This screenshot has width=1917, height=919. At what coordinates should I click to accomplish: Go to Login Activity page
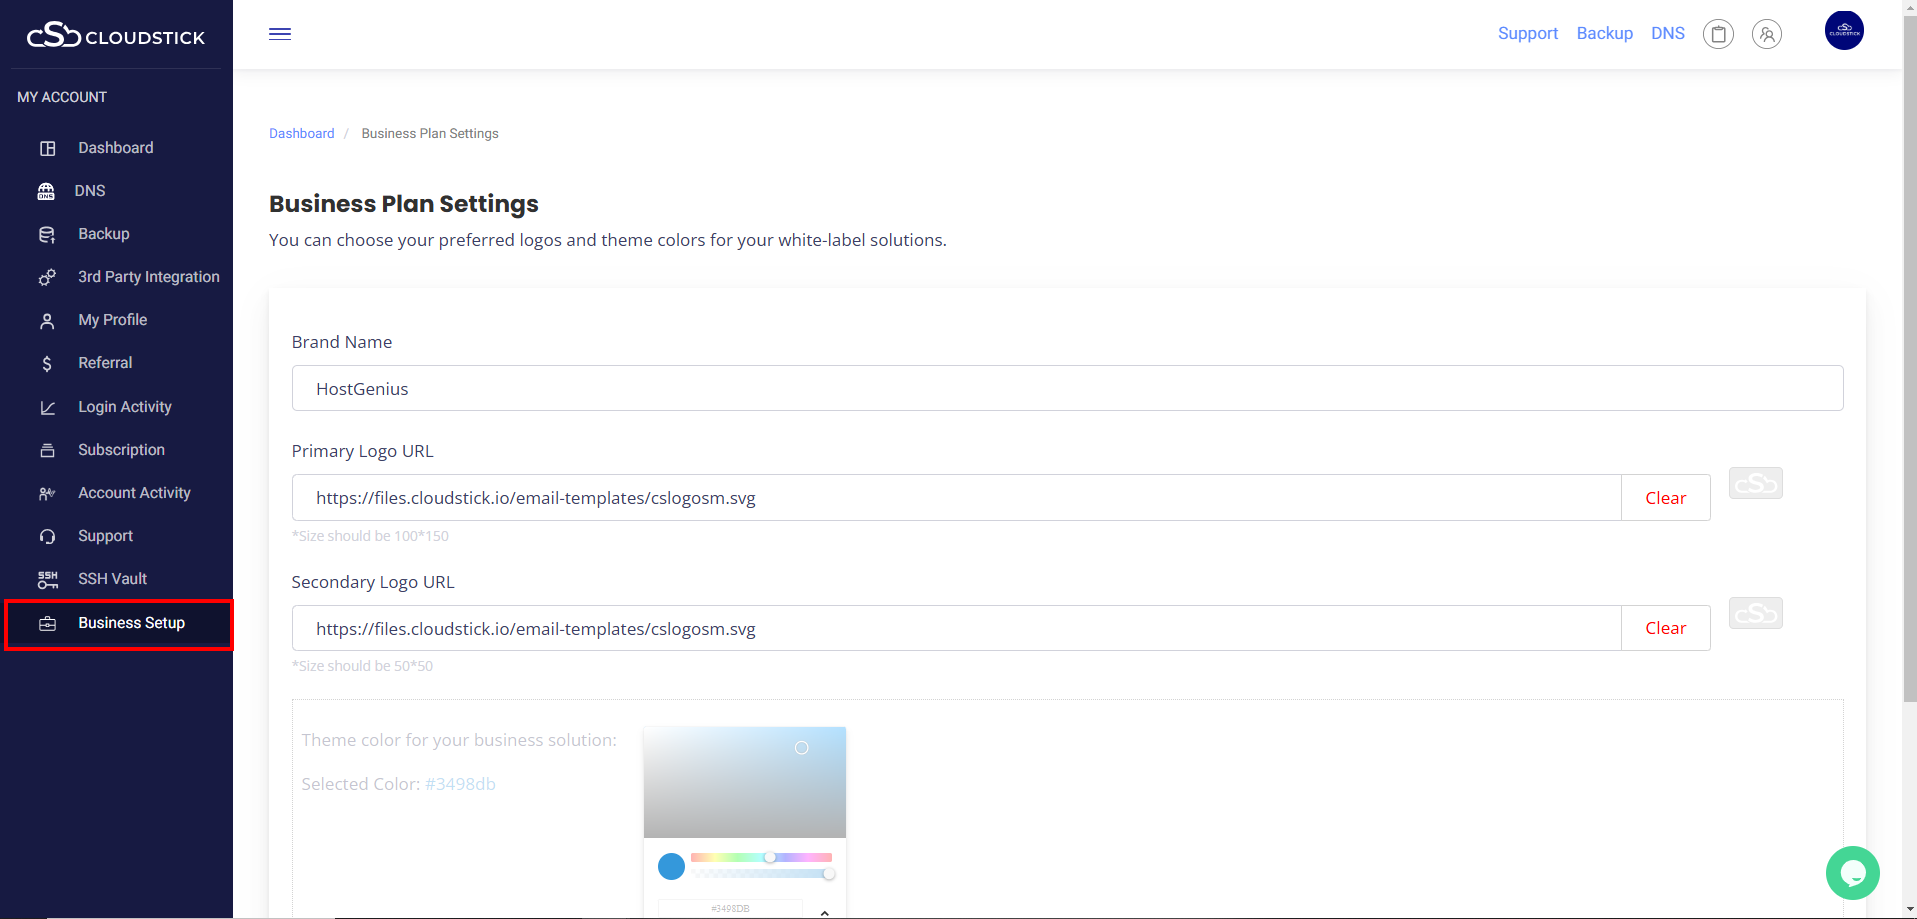coord(125,407)
